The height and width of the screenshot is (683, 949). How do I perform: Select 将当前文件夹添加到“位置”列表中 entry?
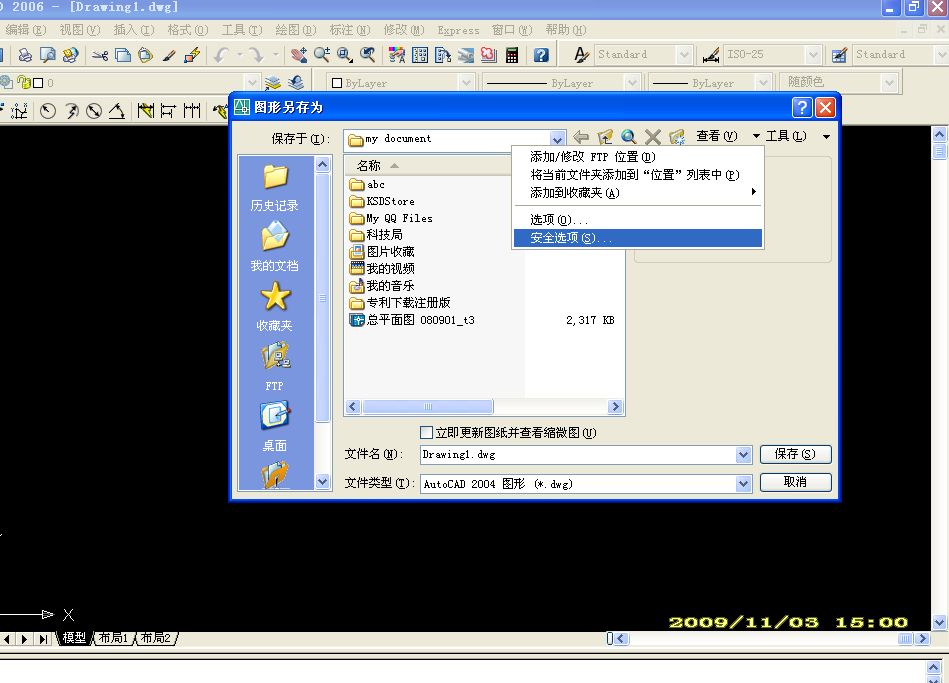click(637, 175)
